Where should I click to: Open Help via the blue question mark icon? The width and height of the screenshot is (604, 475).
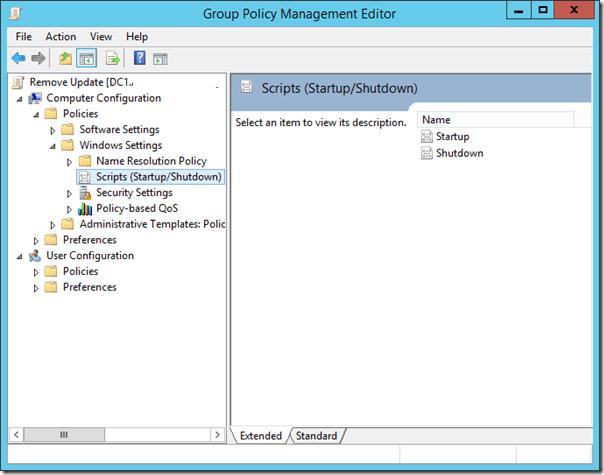click(x=140, y=58)
